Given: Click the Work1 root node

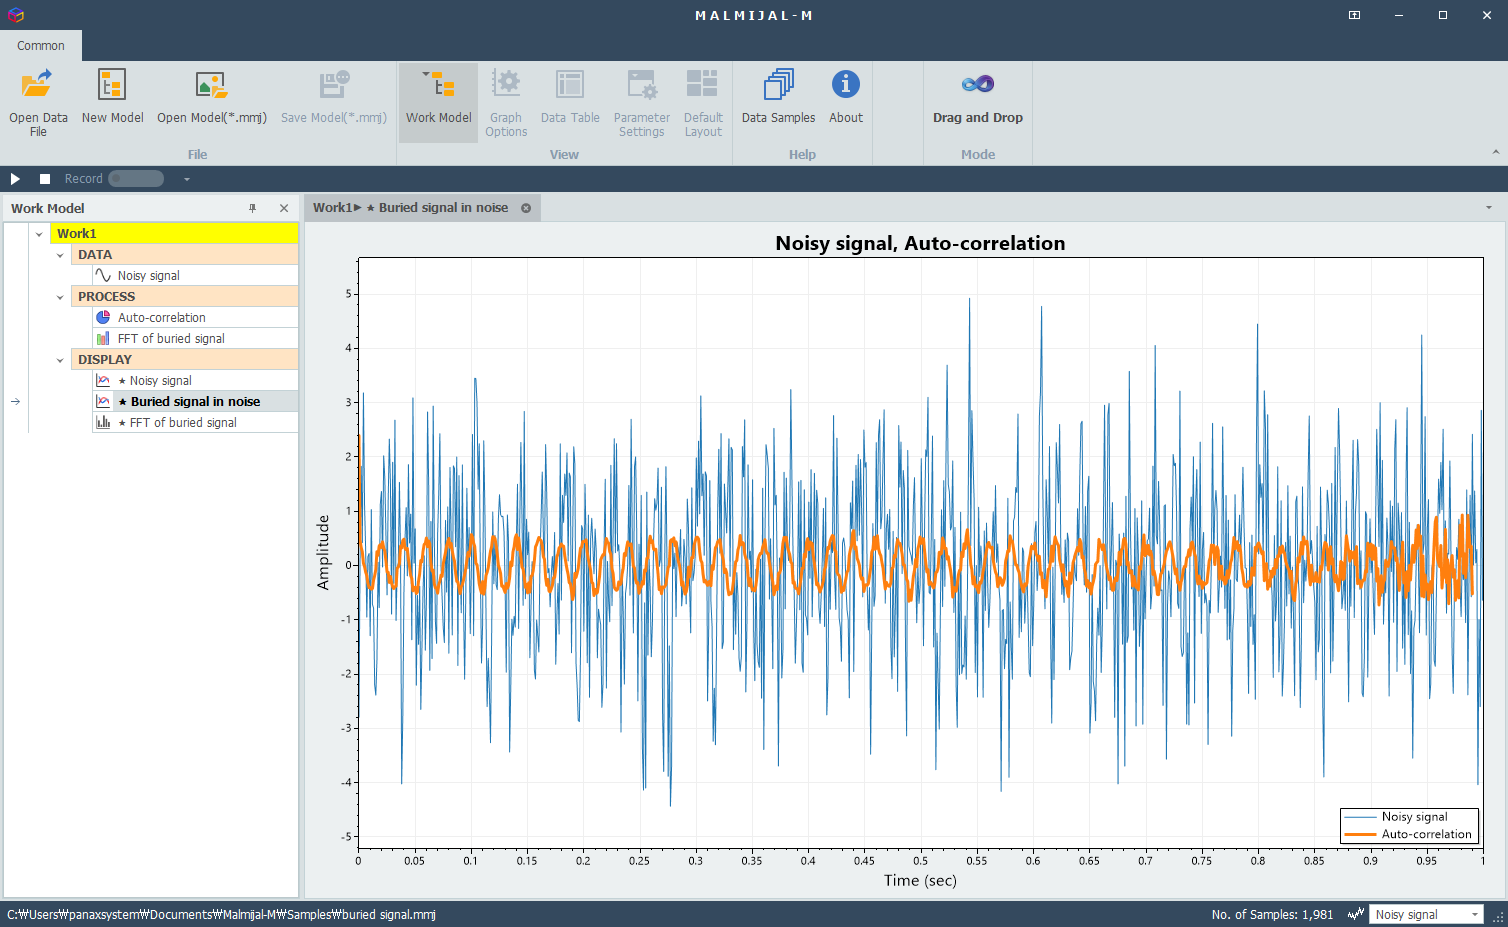Looking at the screenshot, I should tap(174, 233).
